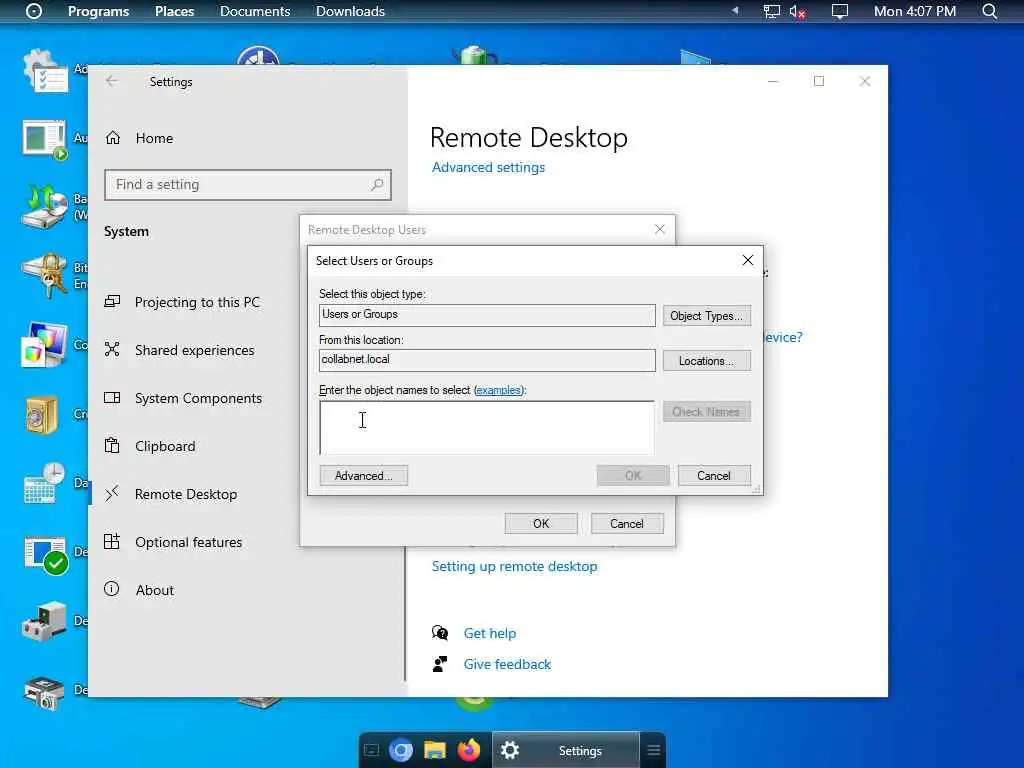This screenshot has height=768, width=1024.
Task: Click the Settings task in dock
Action: coord(566,750)
